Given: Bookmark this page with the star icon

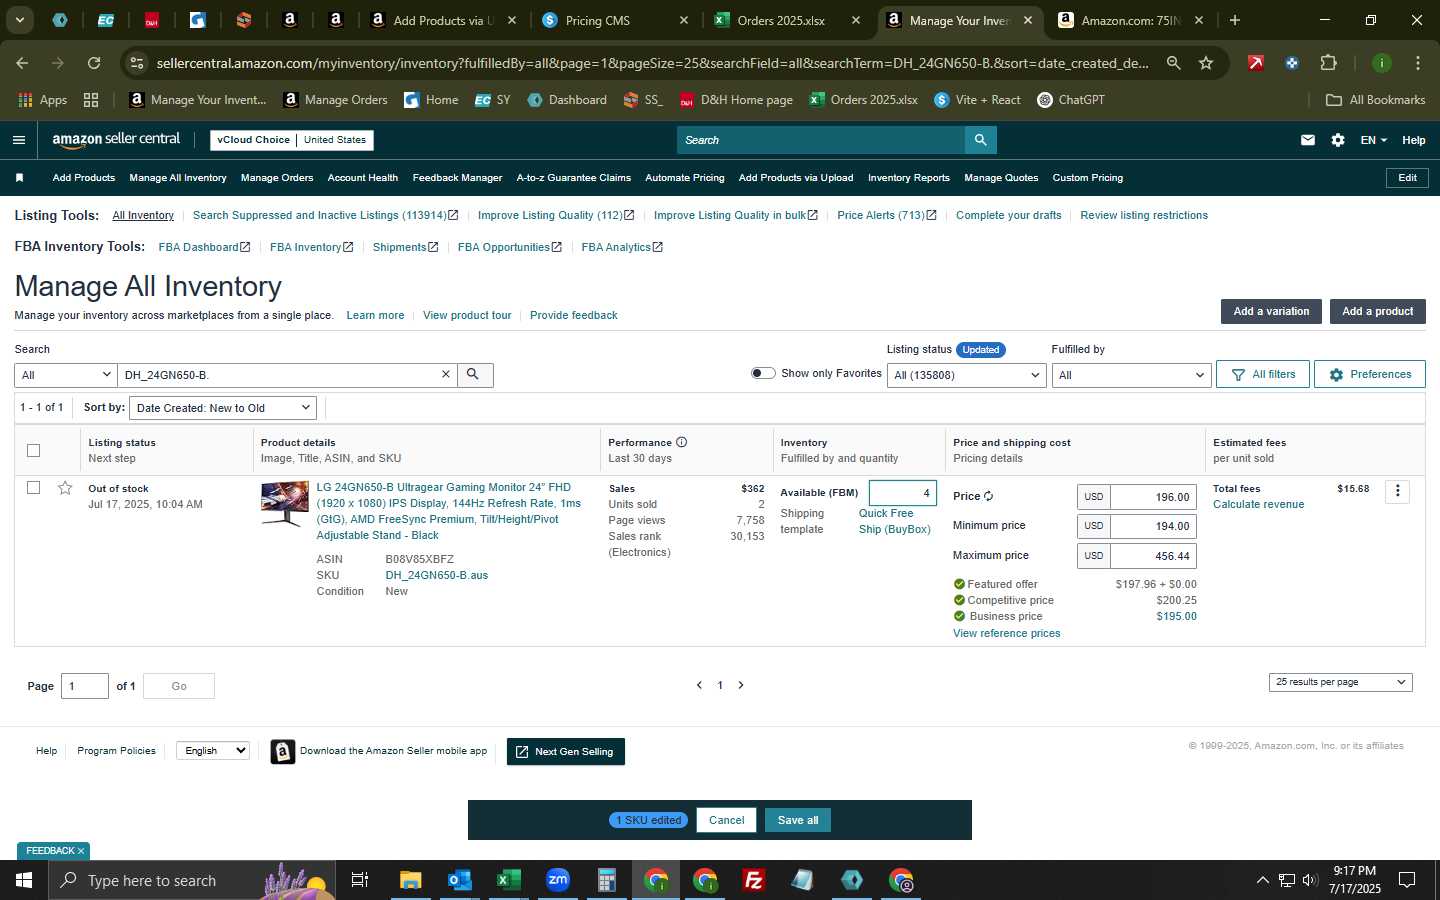Looking at the screenshot, I should pos(1206,63).
